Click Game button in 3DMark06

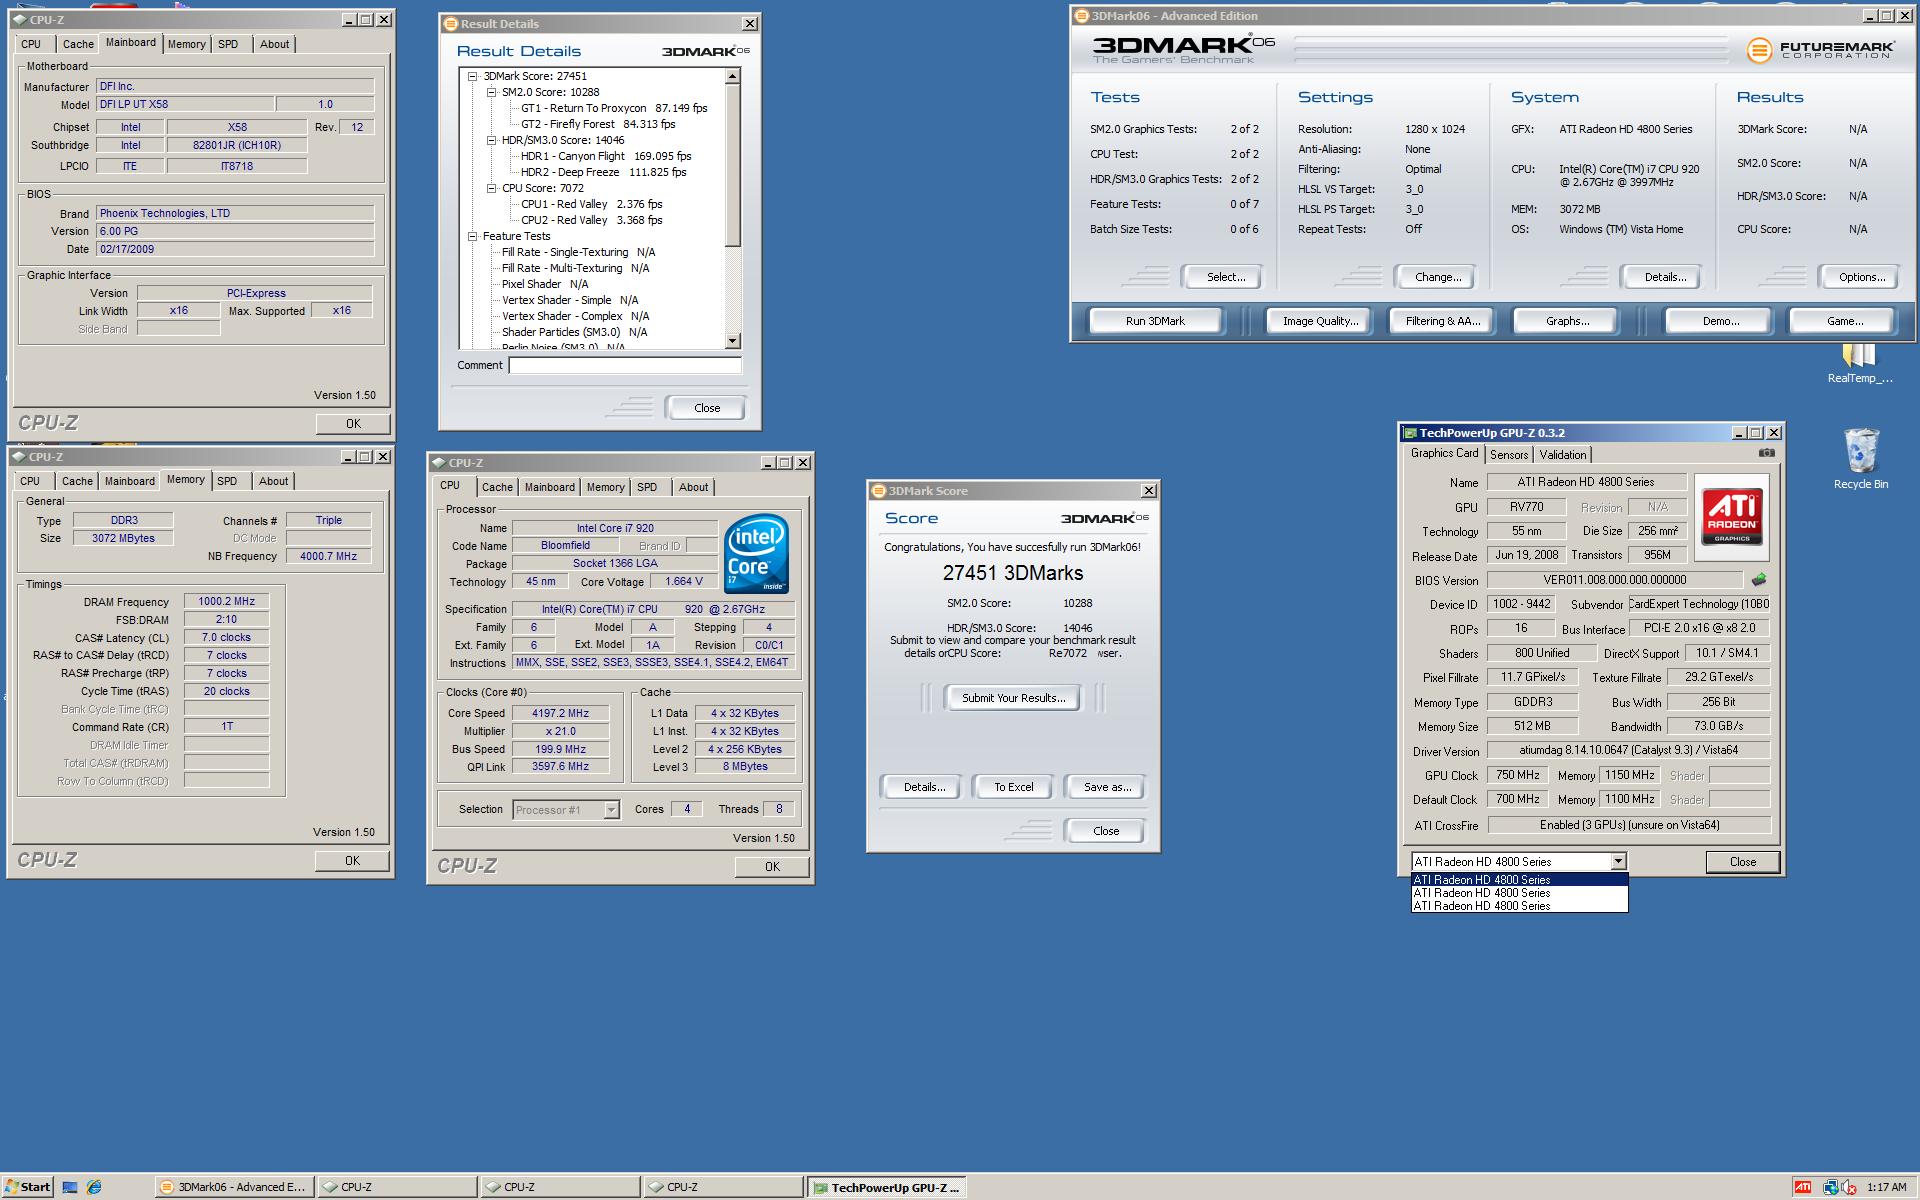(x=1844, y=321)
